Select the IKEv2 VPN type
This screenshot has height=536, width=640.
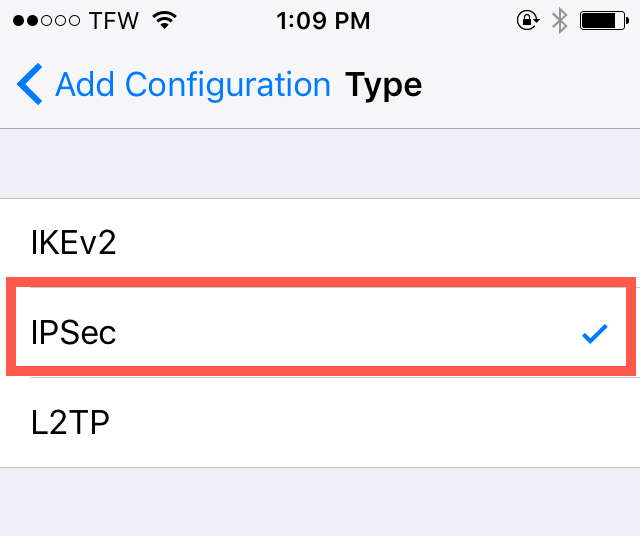pos(320,242)
